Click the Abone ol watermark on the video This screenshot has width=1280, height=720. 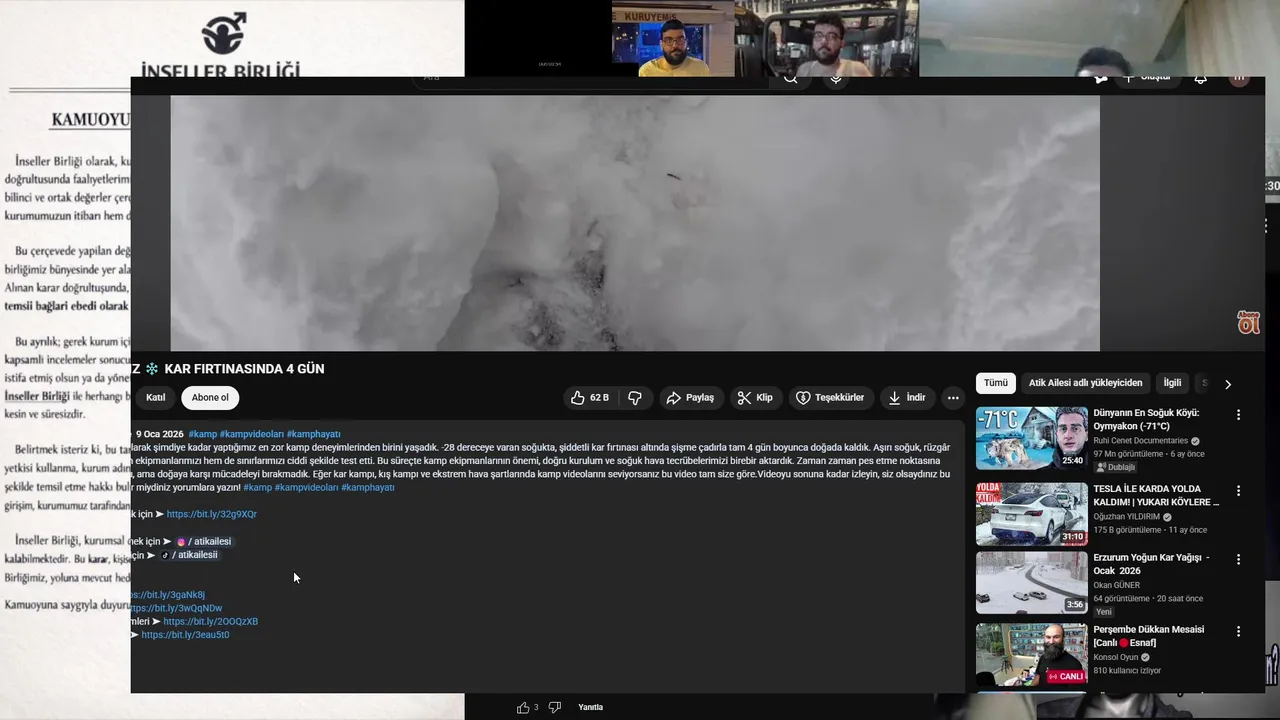coord(1248,322)
